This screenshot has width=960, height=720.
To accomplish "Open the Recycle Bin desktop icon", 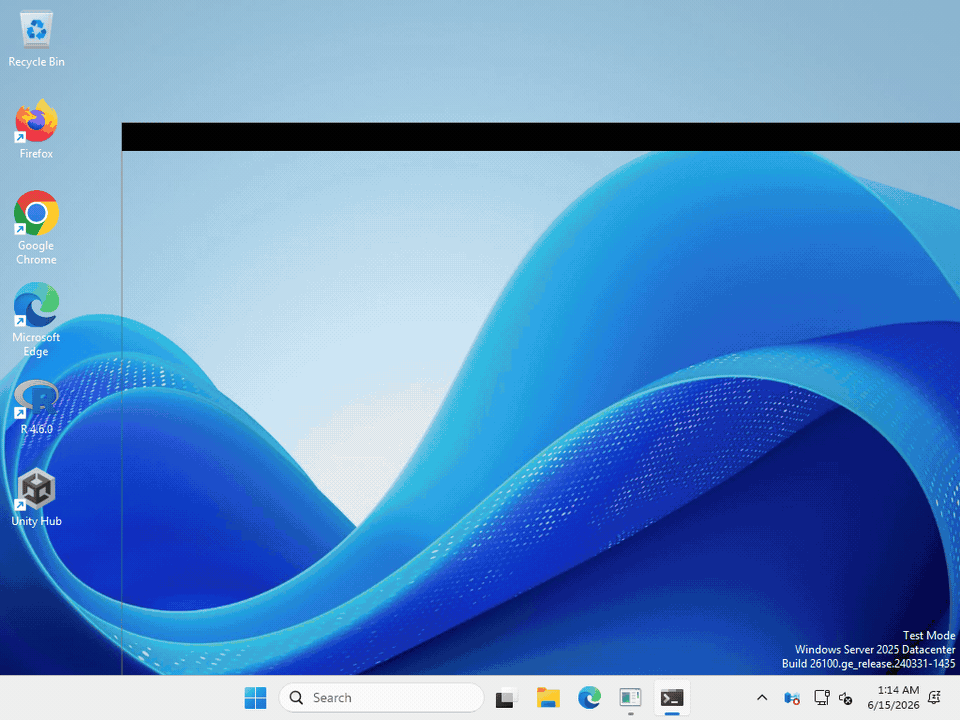I will 36,39.
